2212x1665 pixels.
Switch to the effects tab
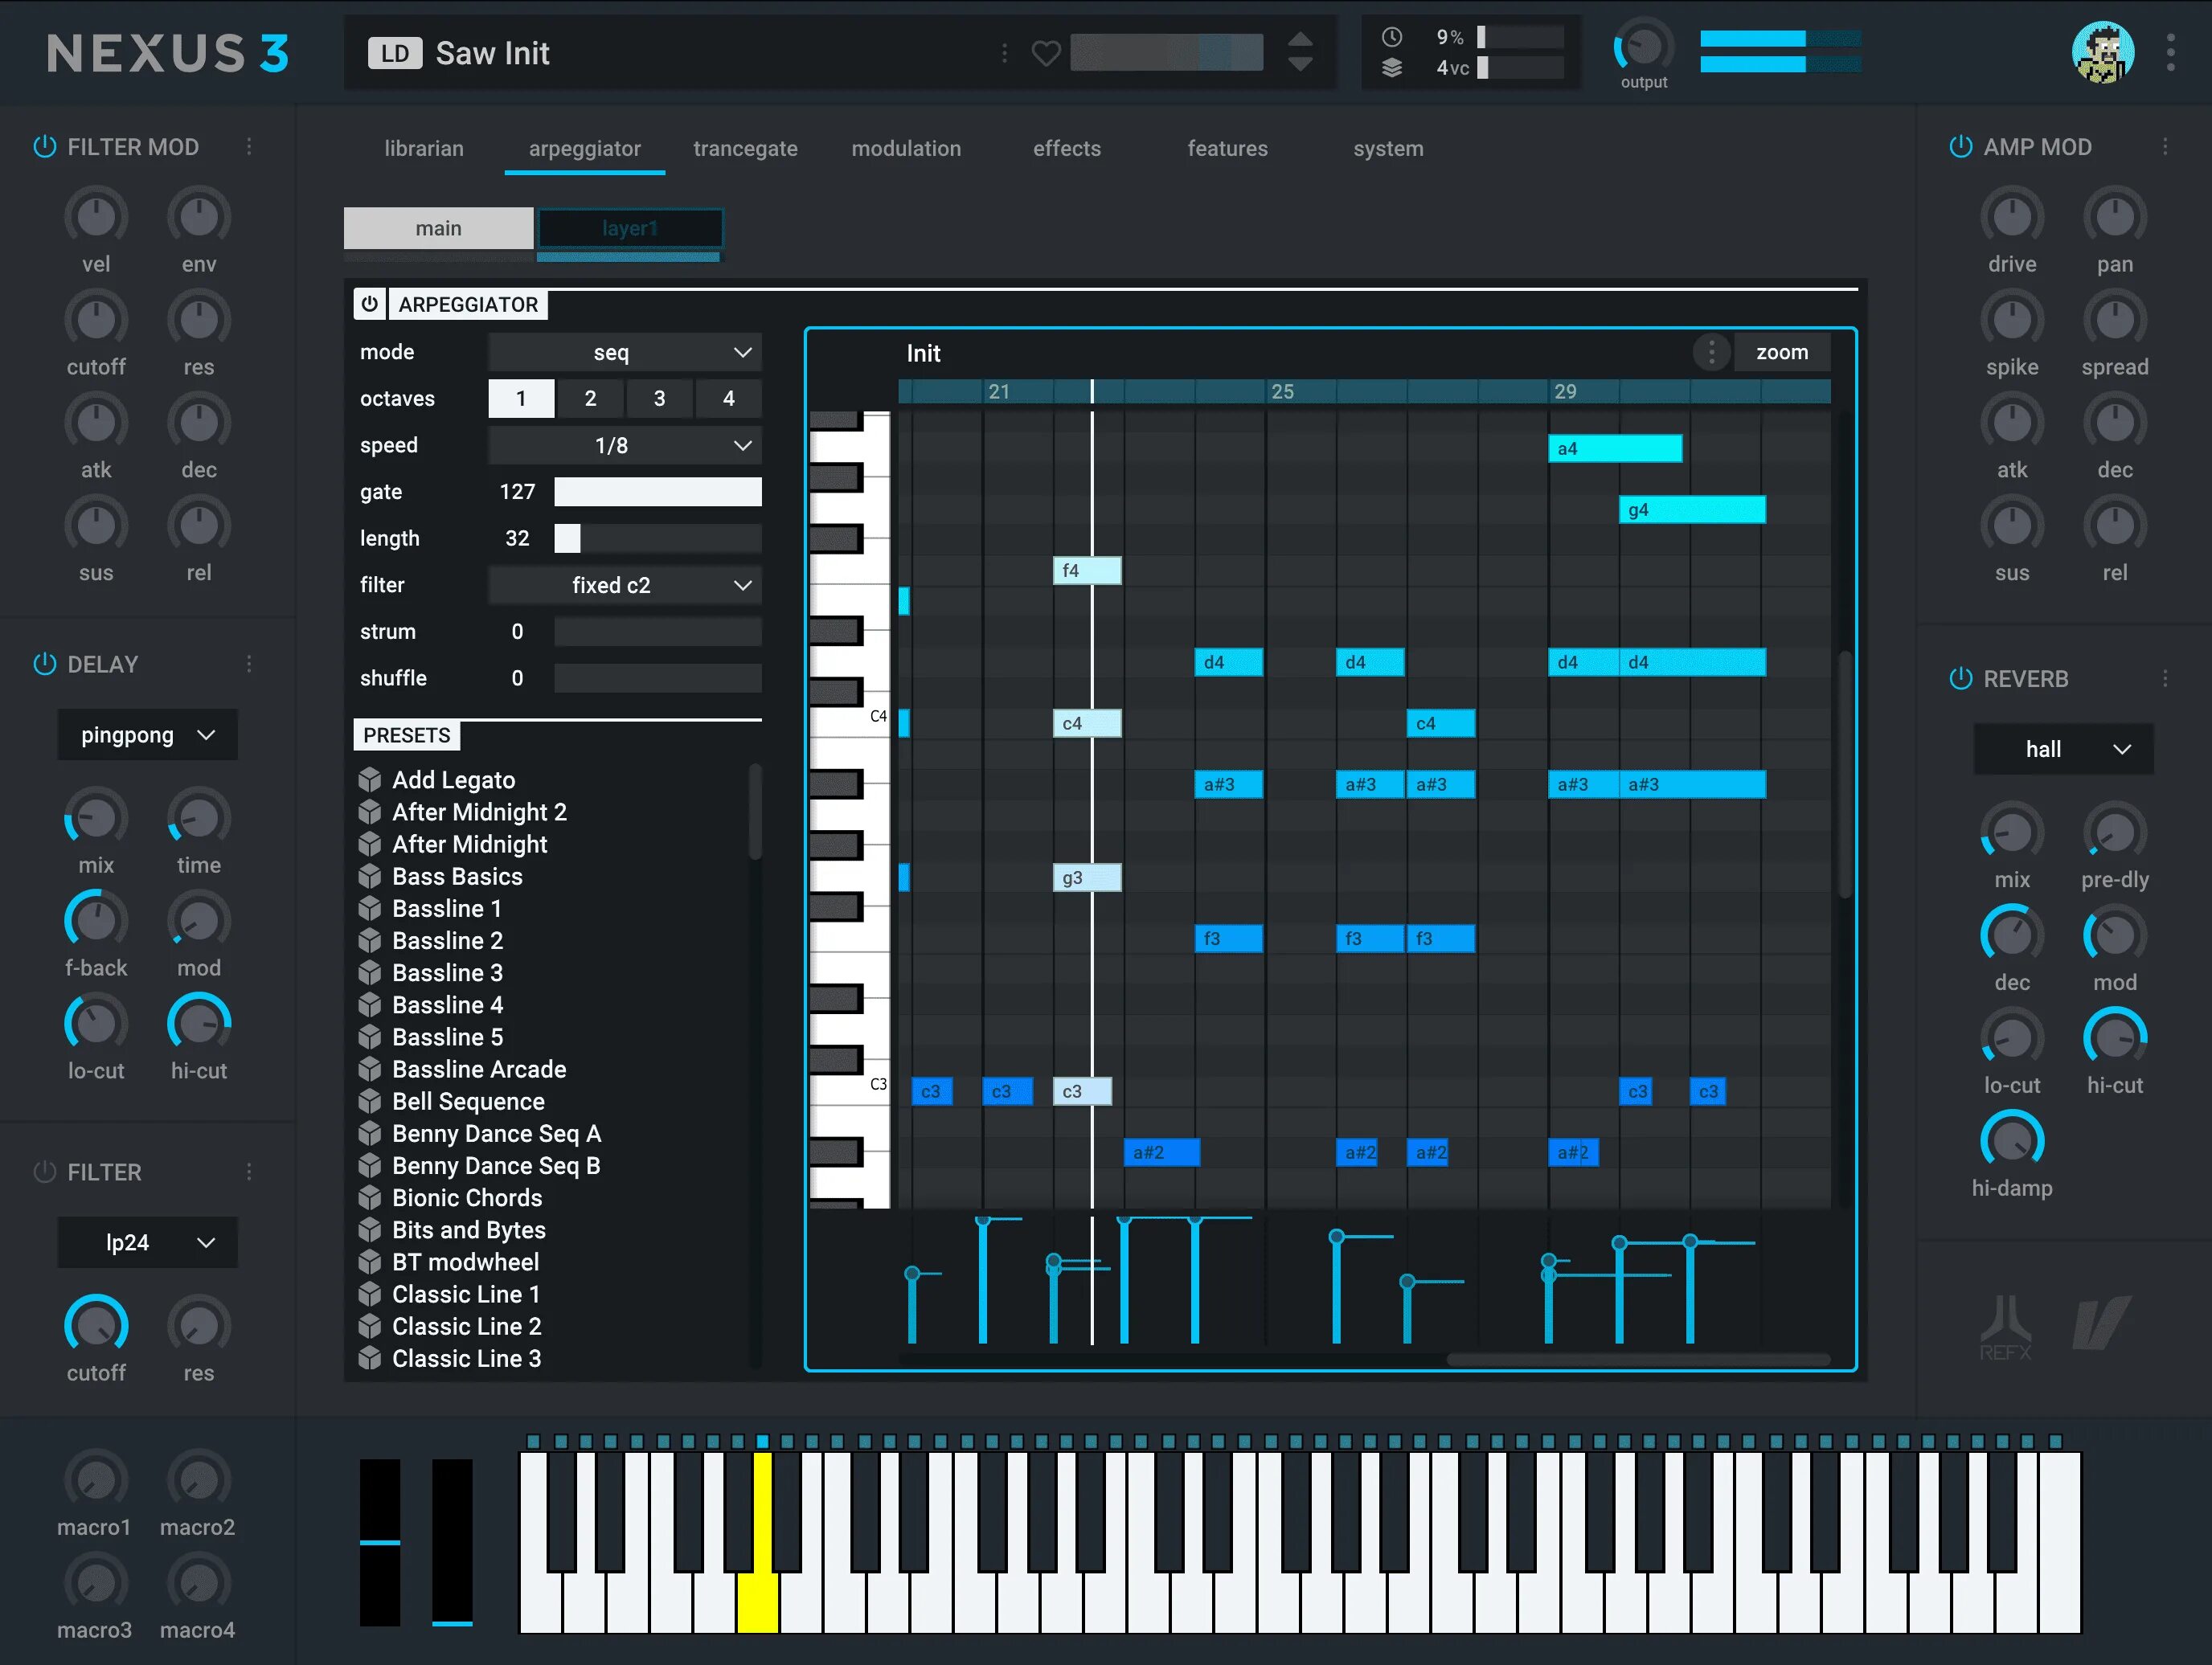point(1067,148)
